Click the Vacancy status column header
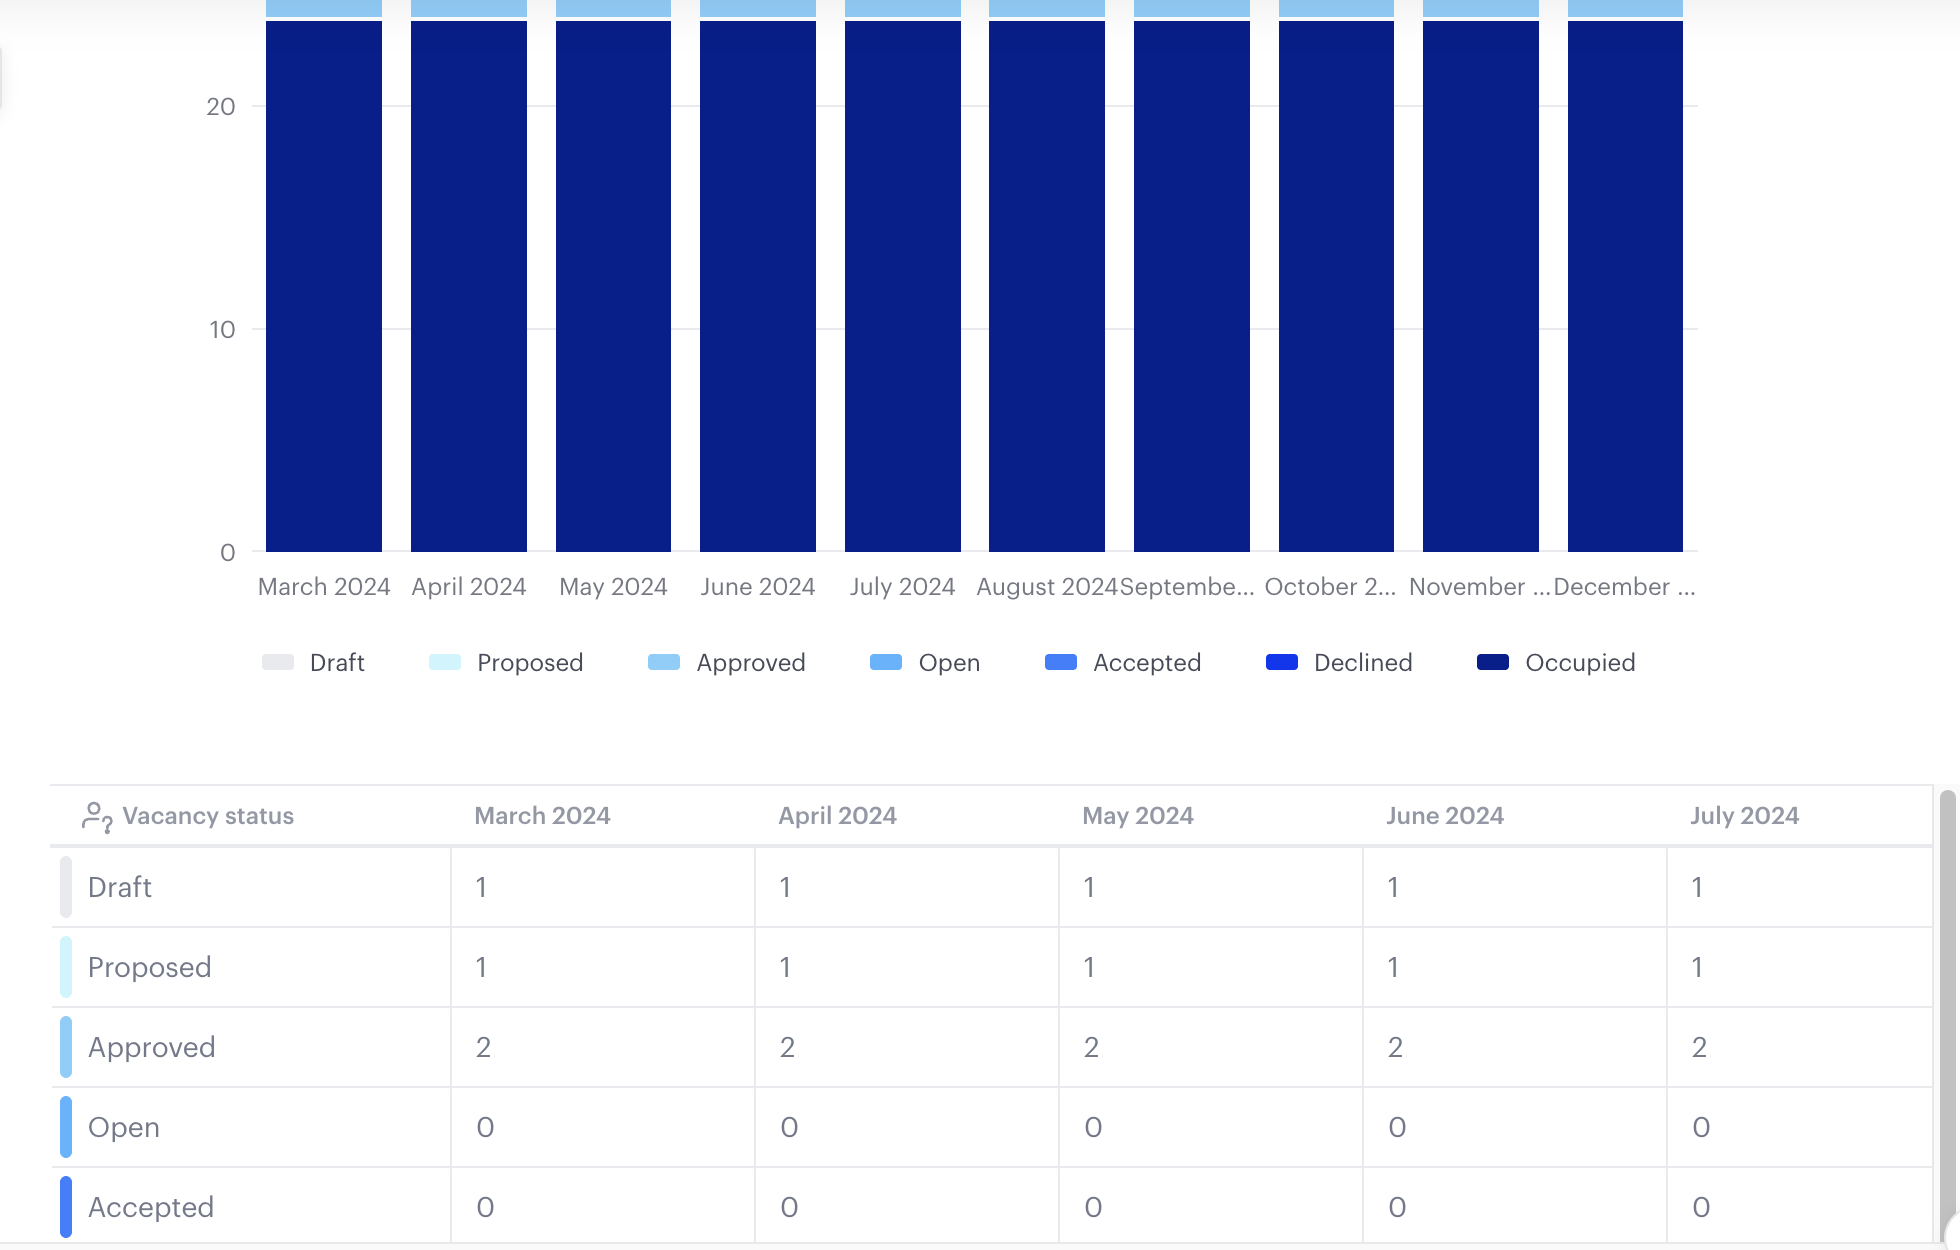 click(x=208, y=816)
